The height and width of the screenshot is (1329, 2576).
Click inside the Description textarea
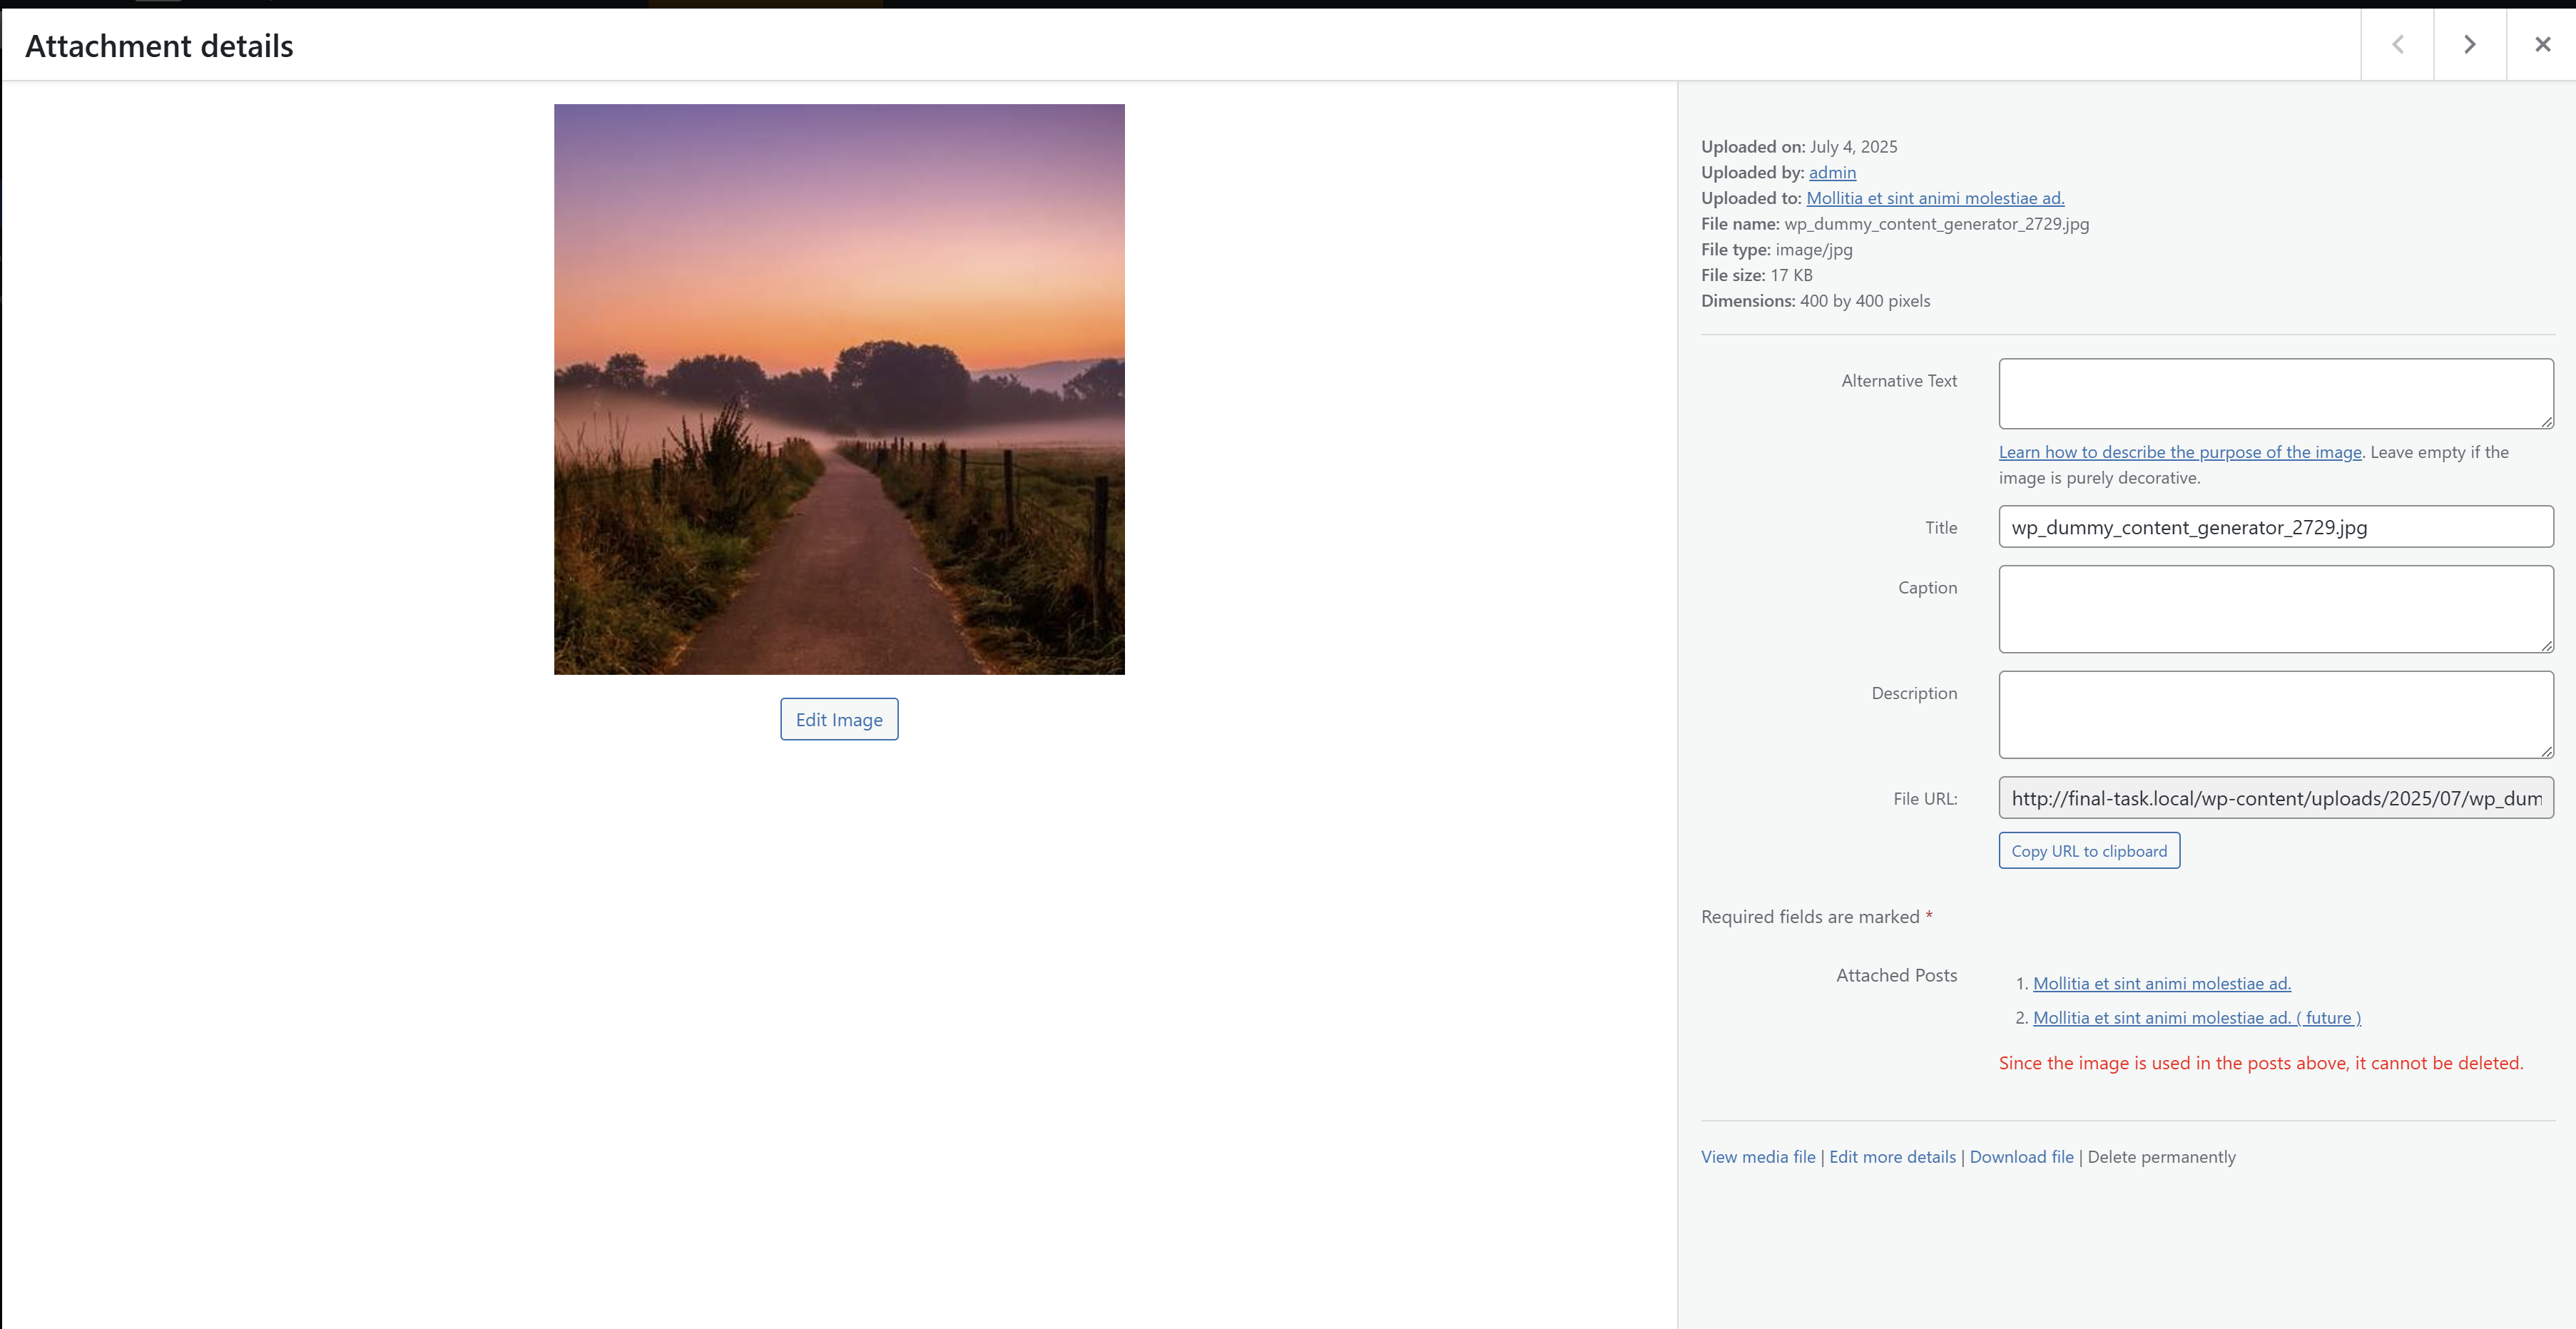2275,714
